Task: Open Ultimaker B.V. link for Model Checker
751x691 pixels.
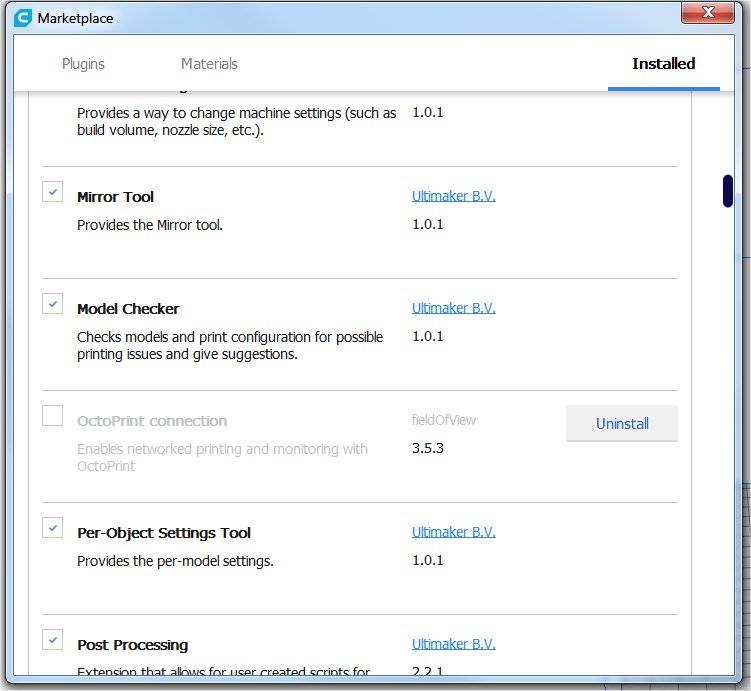Action: pos(454,308)
